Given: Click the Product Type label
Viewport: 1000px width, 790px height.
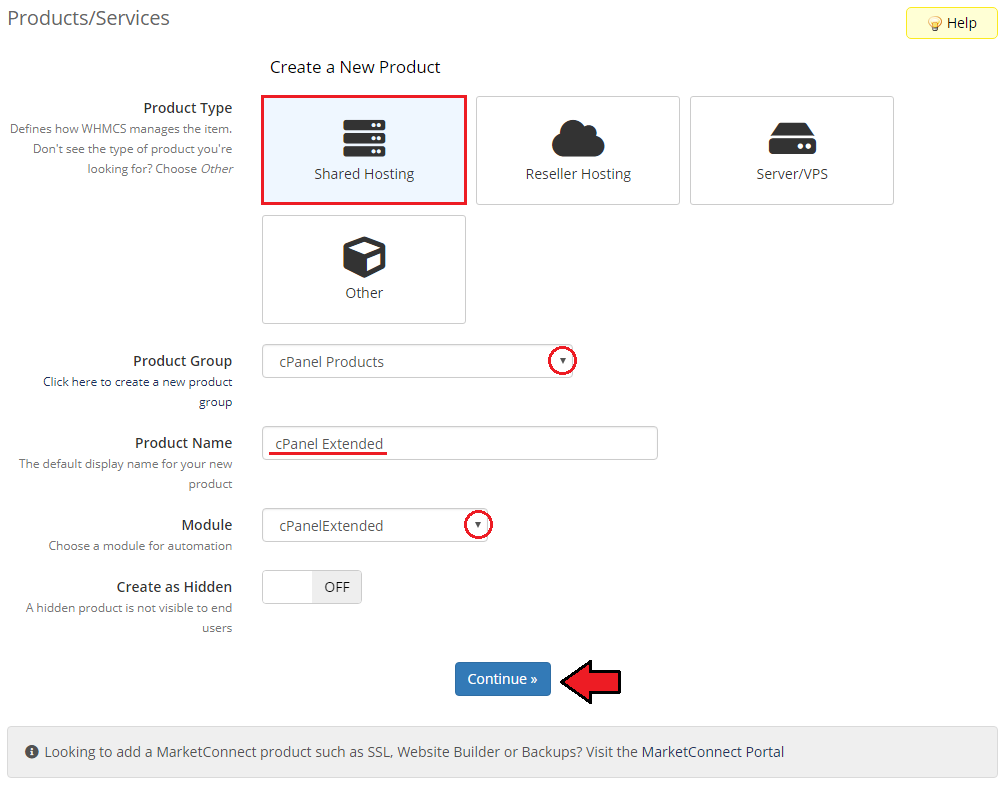Looking at the screenshot, I should click(x=188, y=108).
